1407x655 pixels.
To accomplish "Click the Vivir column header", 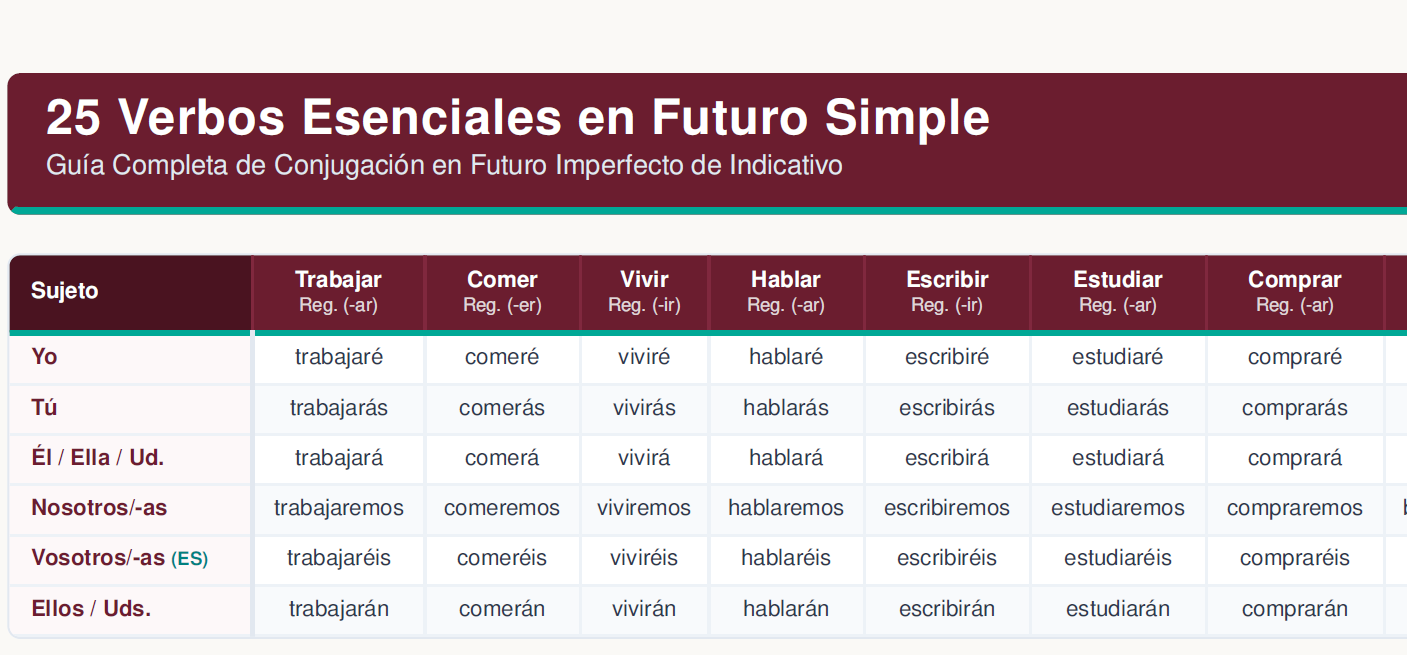I will click(644, 292).
